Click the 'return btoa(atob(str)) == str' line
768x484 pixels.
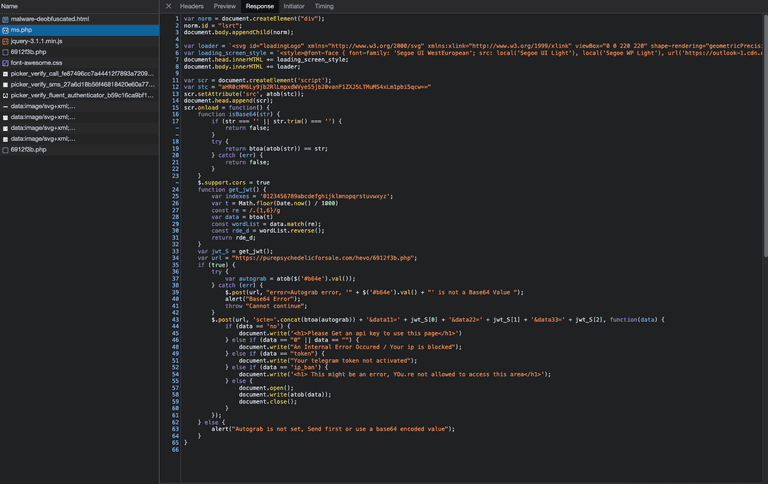click(x=276, y=148)
